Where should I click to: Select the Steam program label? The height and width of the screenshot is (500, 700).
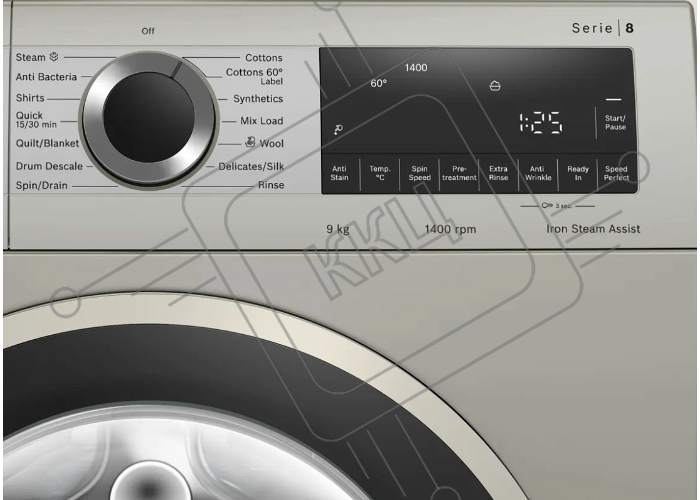[x=30, y=57]
